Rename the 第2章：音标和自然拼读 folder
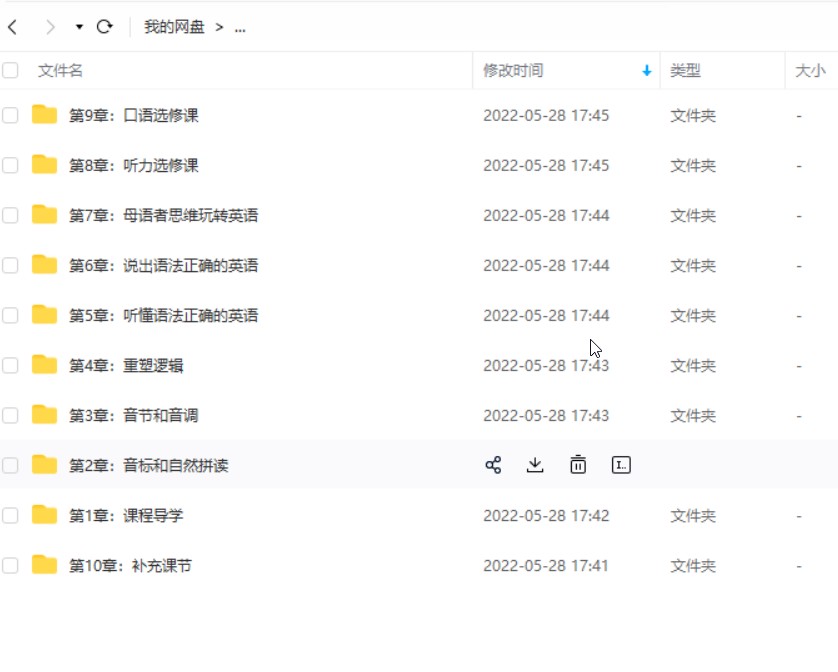The height and width of the screenshot is (672, 838). [620, 465]
